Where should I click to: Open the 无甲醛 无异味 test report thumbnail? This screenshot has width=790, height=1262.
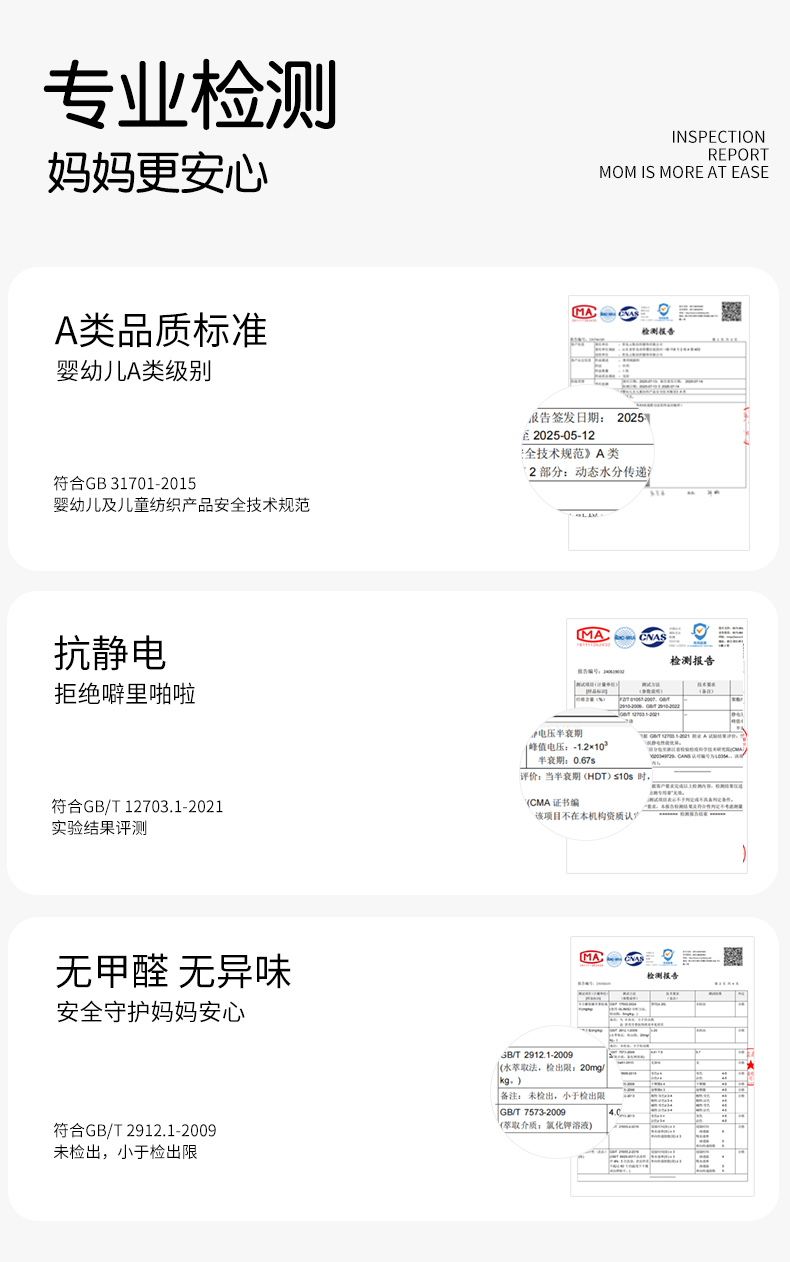point(662,1067)
